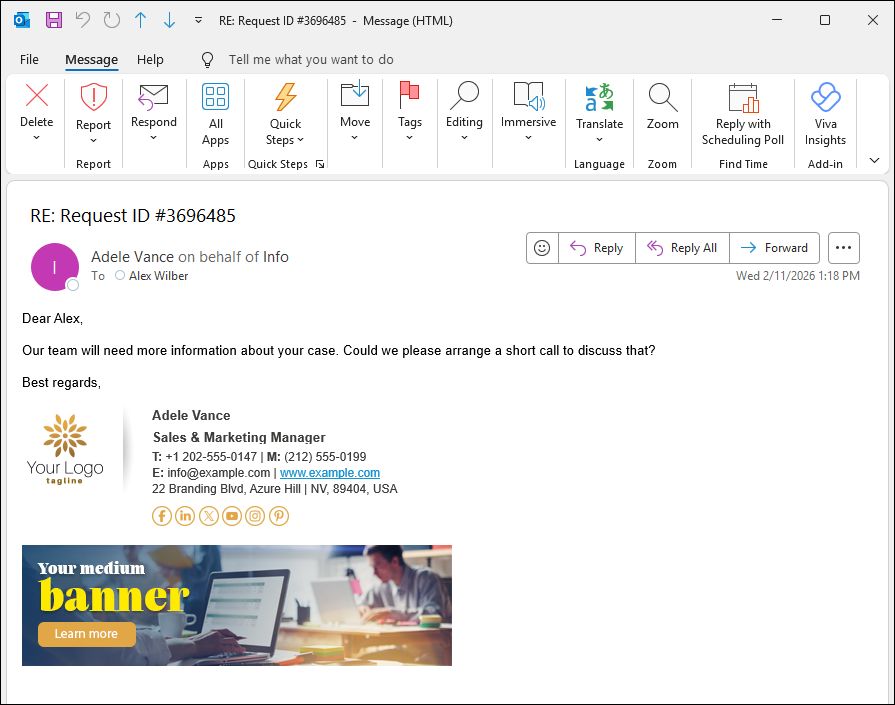Click the Delete red X icon
This screenshot has height=705, width=895.
coord(37,95)
